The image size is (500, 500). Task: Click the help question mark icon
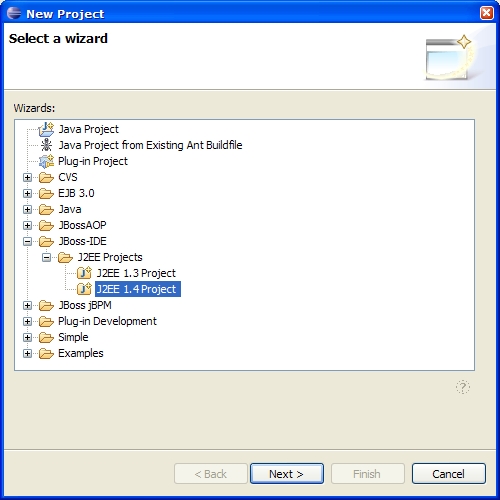point(463,387)
